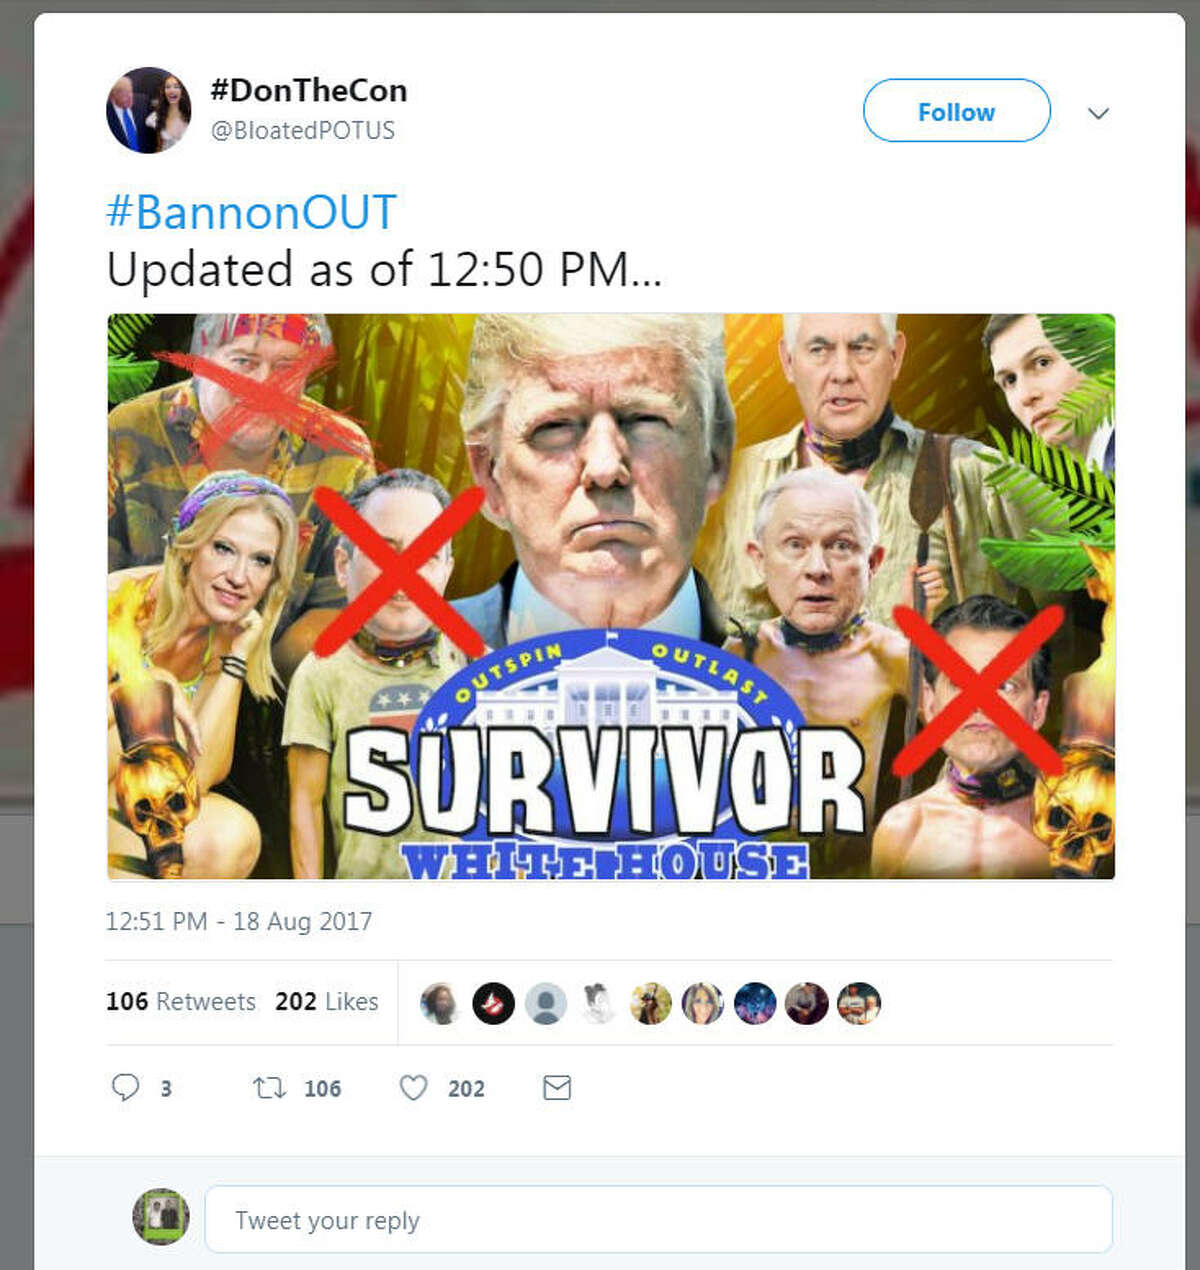
Task: Open the #BannonOUT hashtag link
Action: pyautogui.click(x=251, y=212)
